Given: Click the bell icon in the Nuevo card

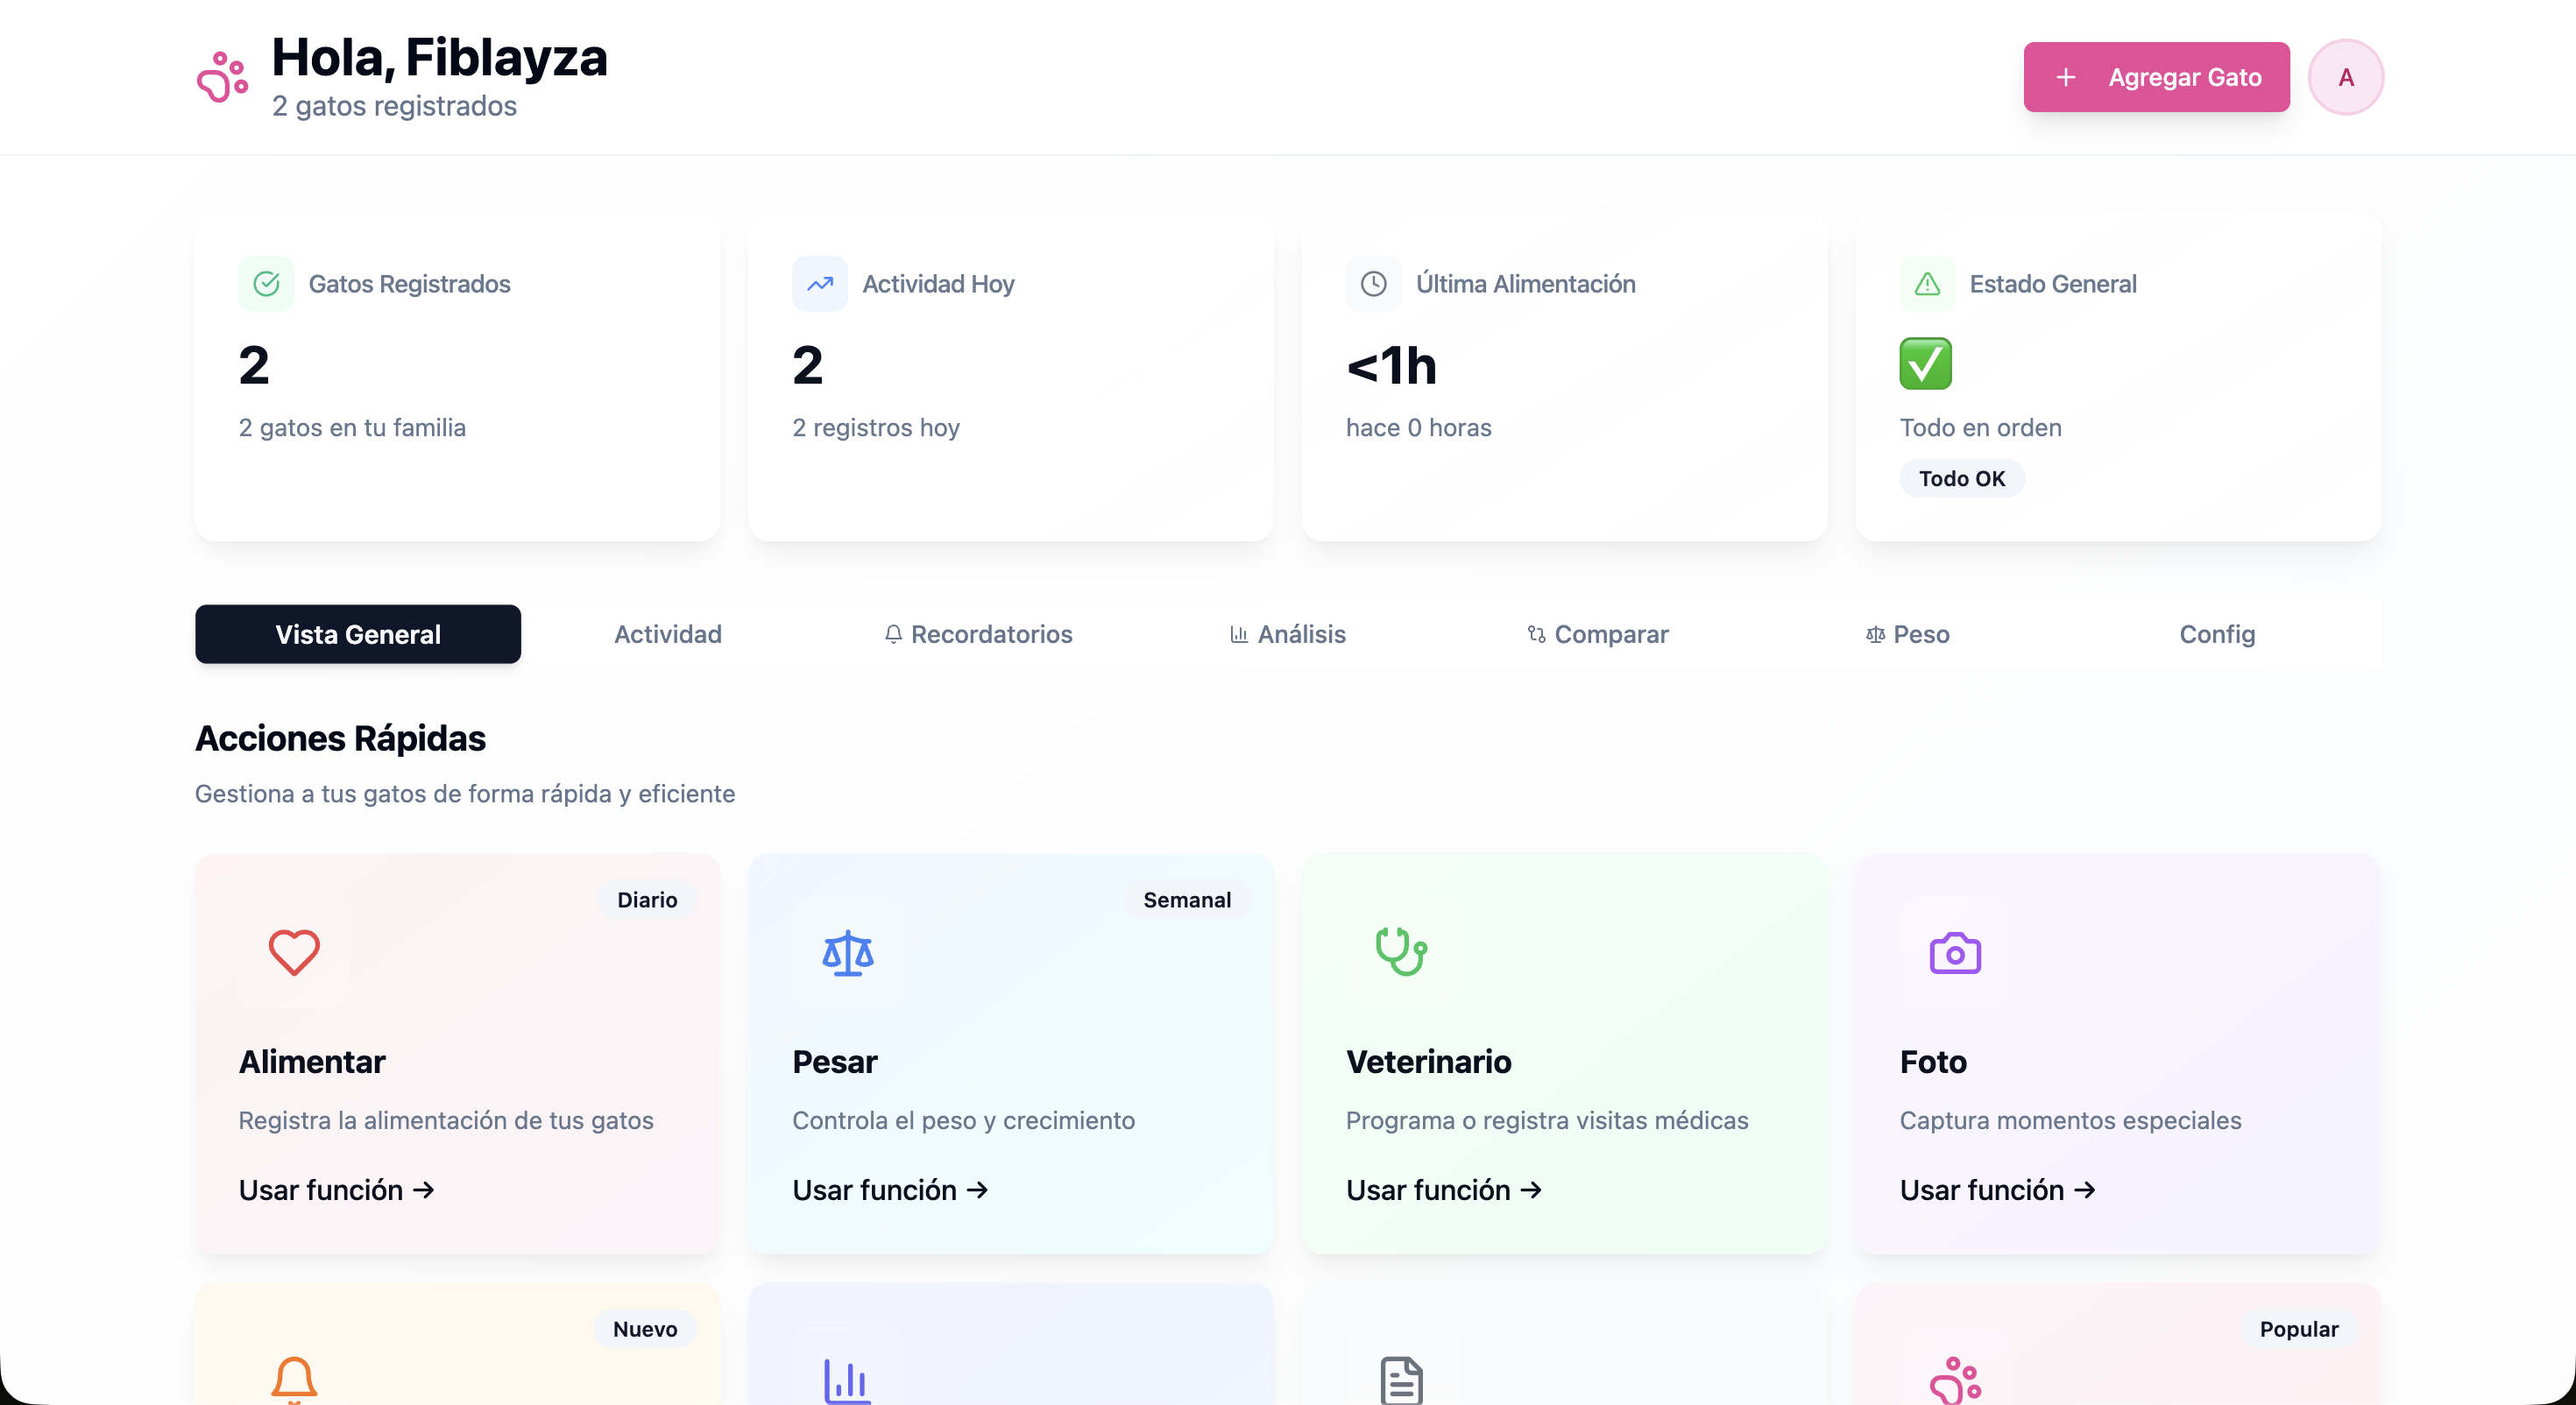Looking at the screenshot, I should click(294, 1380).
